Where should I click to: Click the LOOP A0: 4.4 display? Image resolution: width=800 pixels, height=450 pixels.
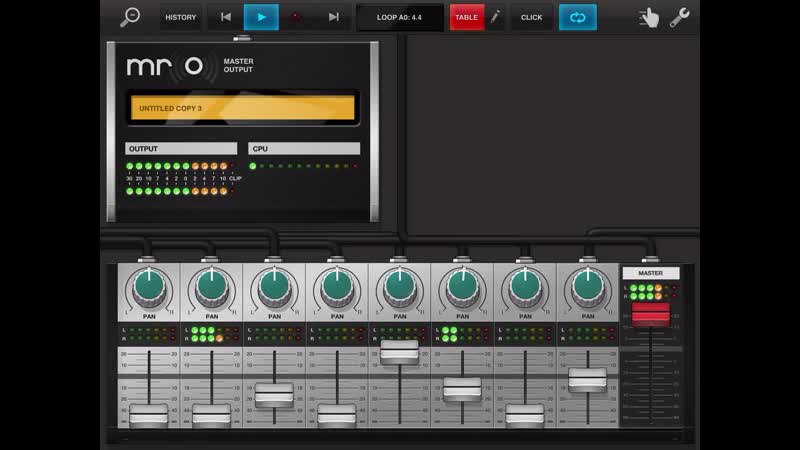[x=399, y=17]
